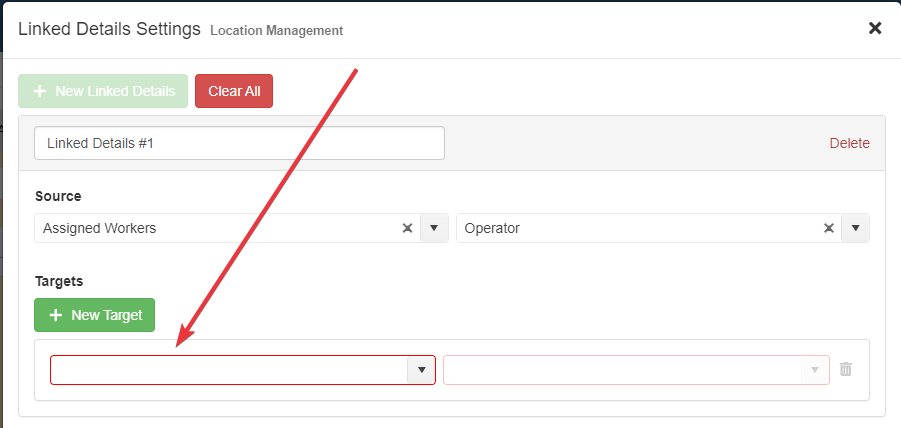Close the Linked Details Settings dialog

click(875, 28)
